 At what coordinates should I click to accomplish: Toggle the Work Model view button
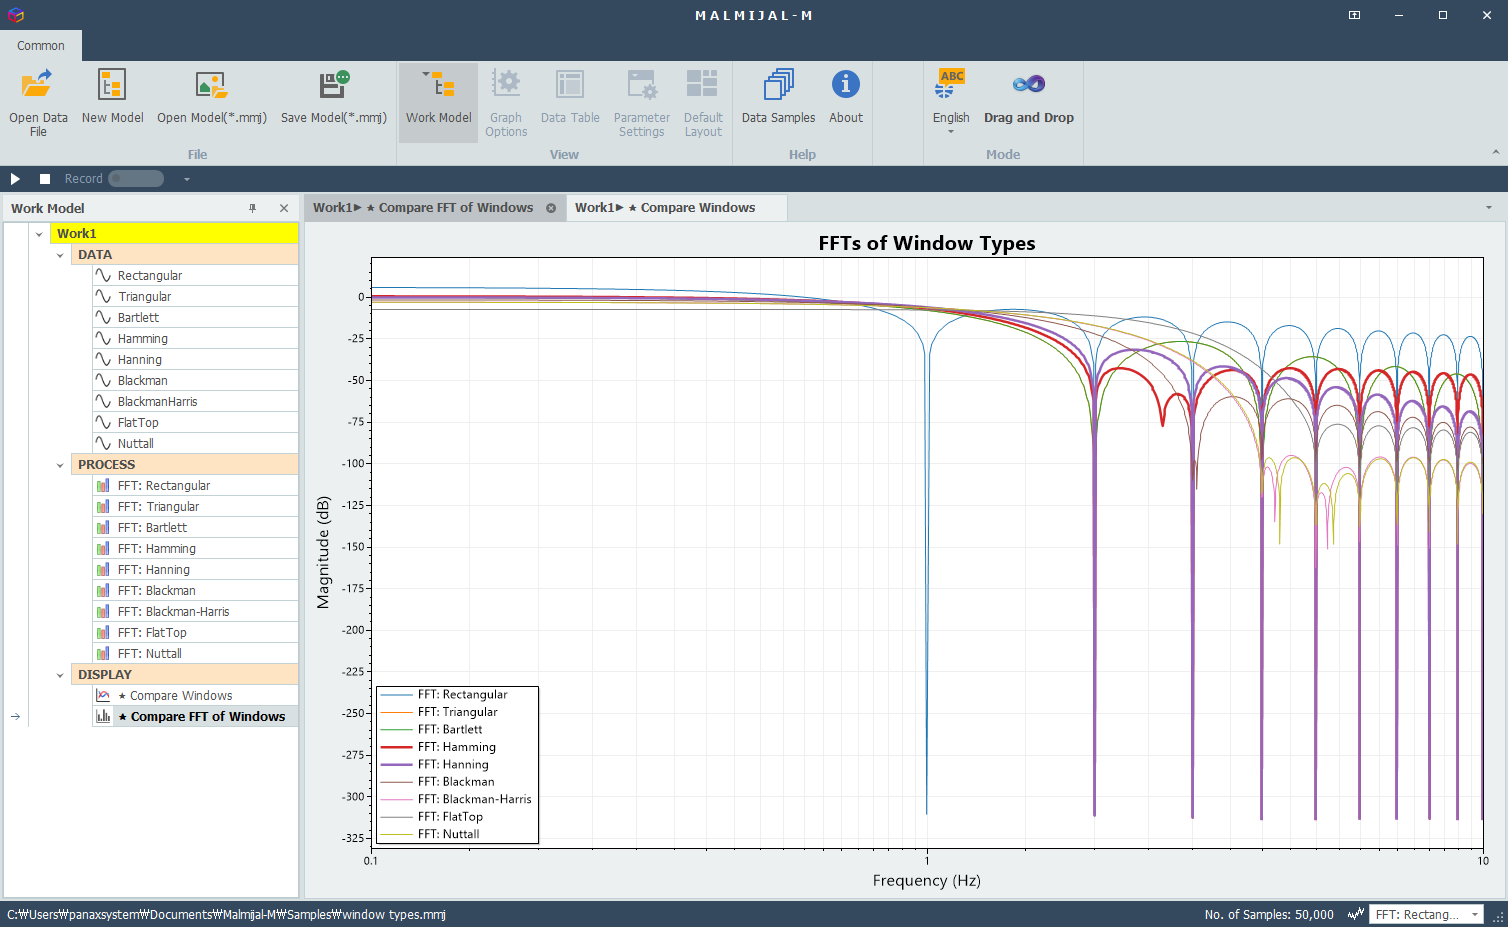pos(438,102)
